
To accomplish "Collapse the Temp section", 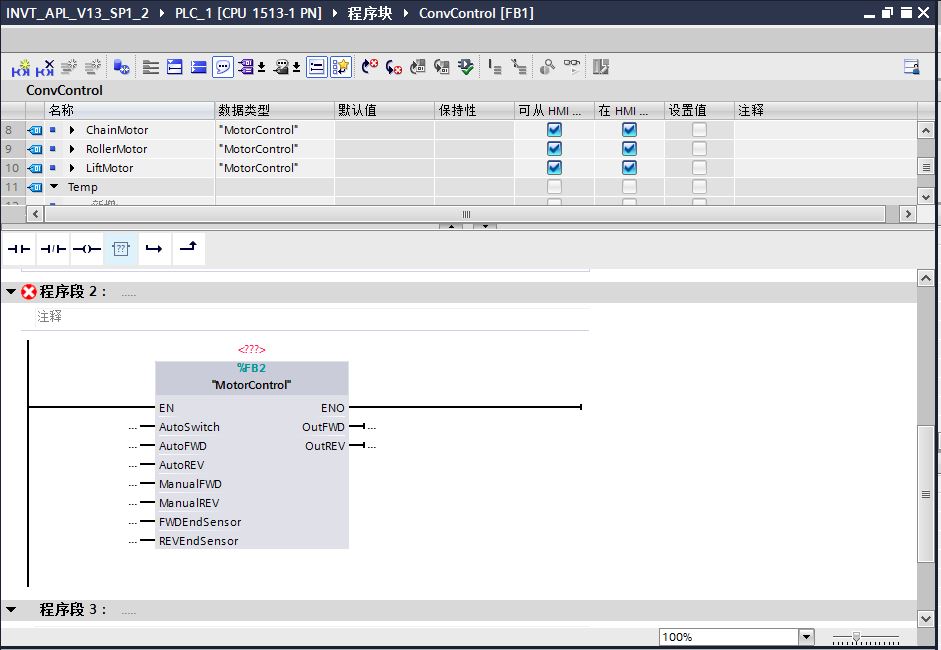I will pyautogui.click(x=54, y=187).
